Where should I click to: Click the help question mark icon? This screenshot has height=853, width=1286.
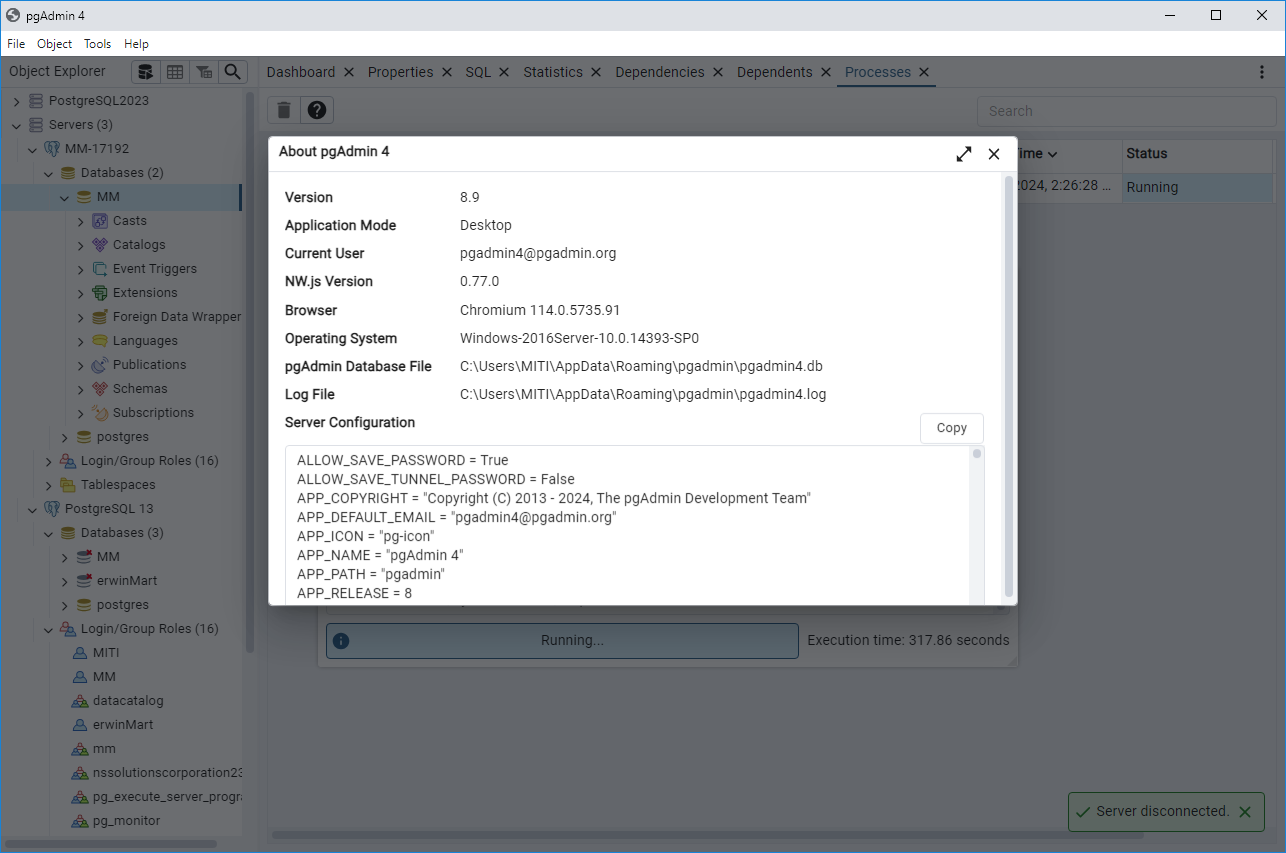pos(317,111)
